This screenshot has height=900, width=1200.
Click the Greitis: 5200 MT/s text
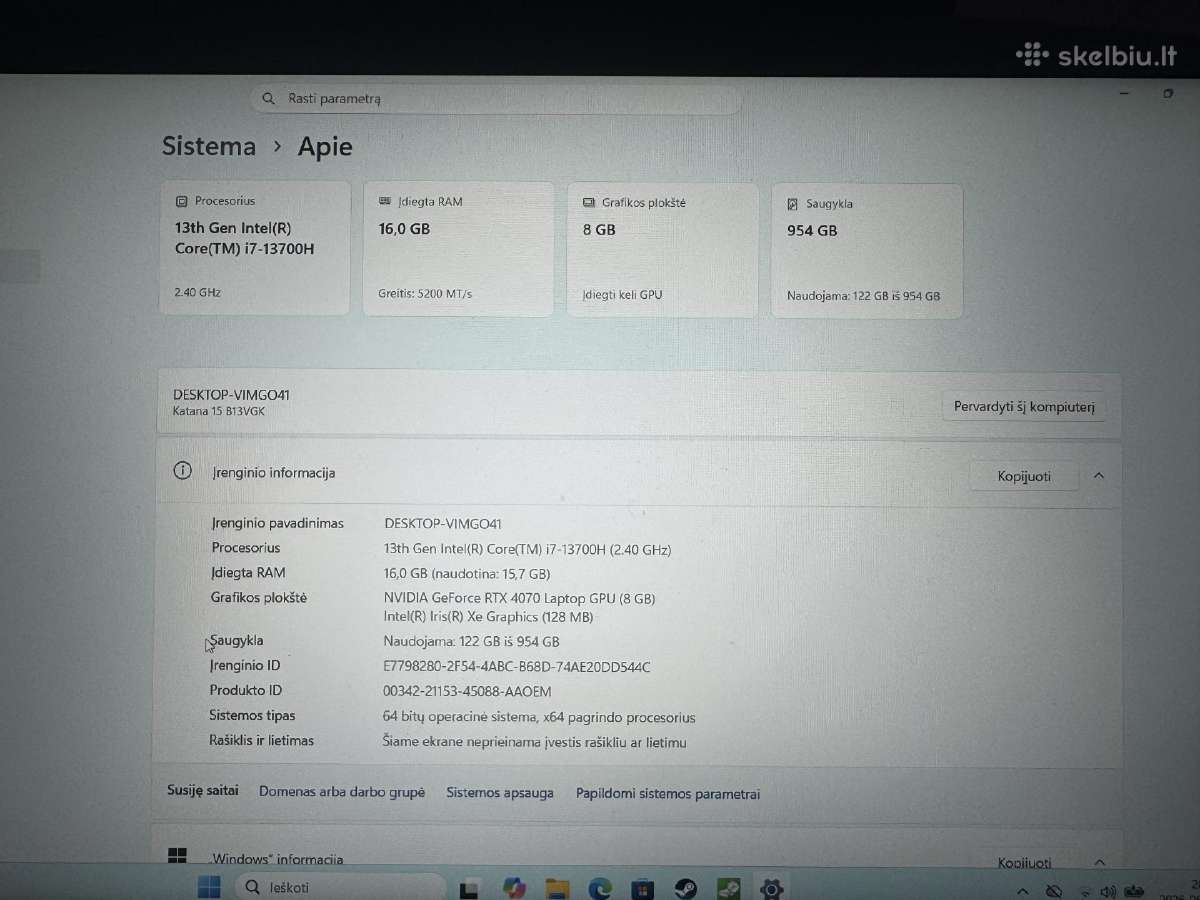(x=425, y=294)
